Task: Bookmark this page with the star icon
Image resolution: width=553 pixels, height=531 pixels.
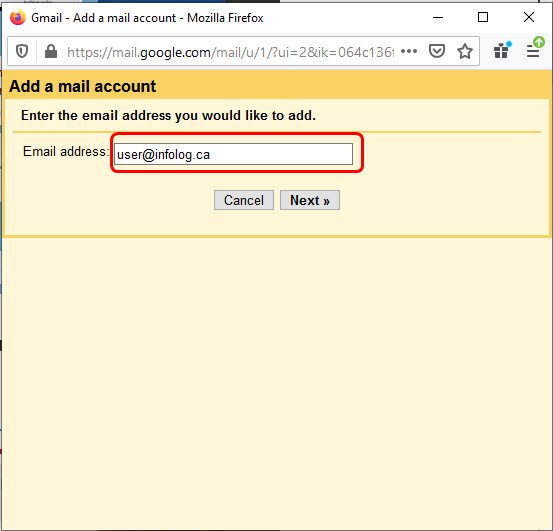Action: coord(465,51)
